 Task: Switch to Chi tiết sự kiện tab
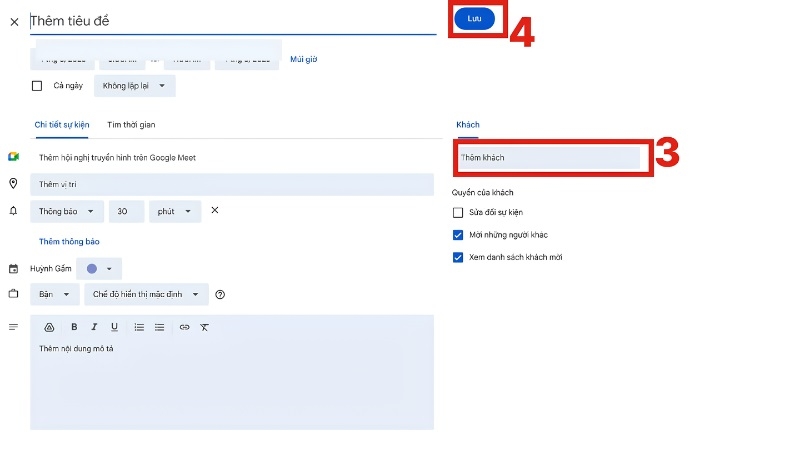(62, 124)
